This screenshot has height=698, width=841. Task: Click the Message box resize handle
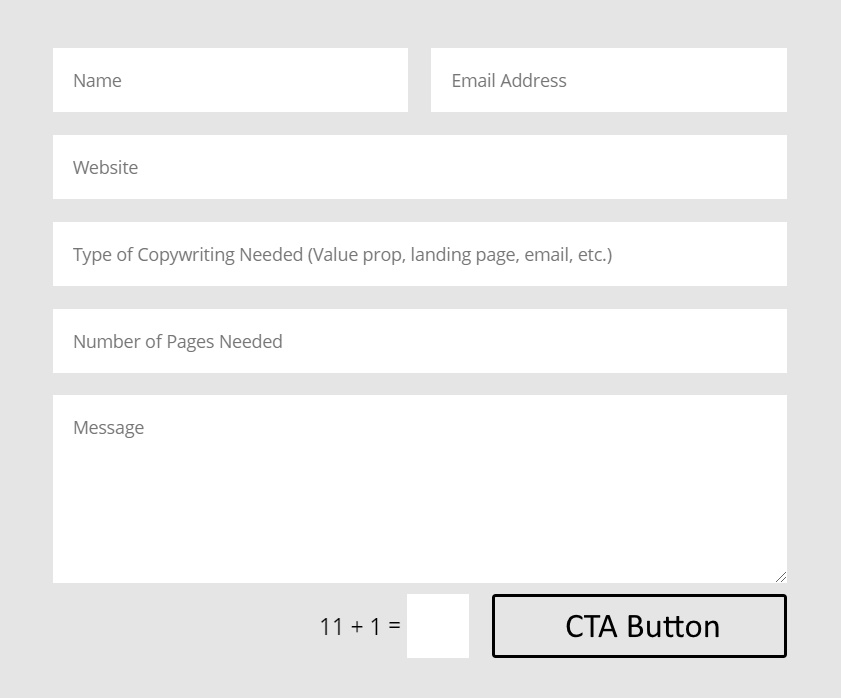point(781,577)
